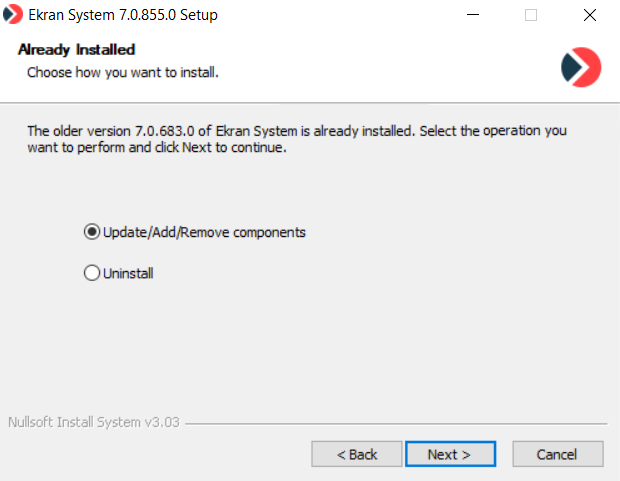The height and width of the screenshot is (481, 620).
Task: Click the "Ekran System 7.0.855.0 Setup" title text
Action: coord(123,15)
